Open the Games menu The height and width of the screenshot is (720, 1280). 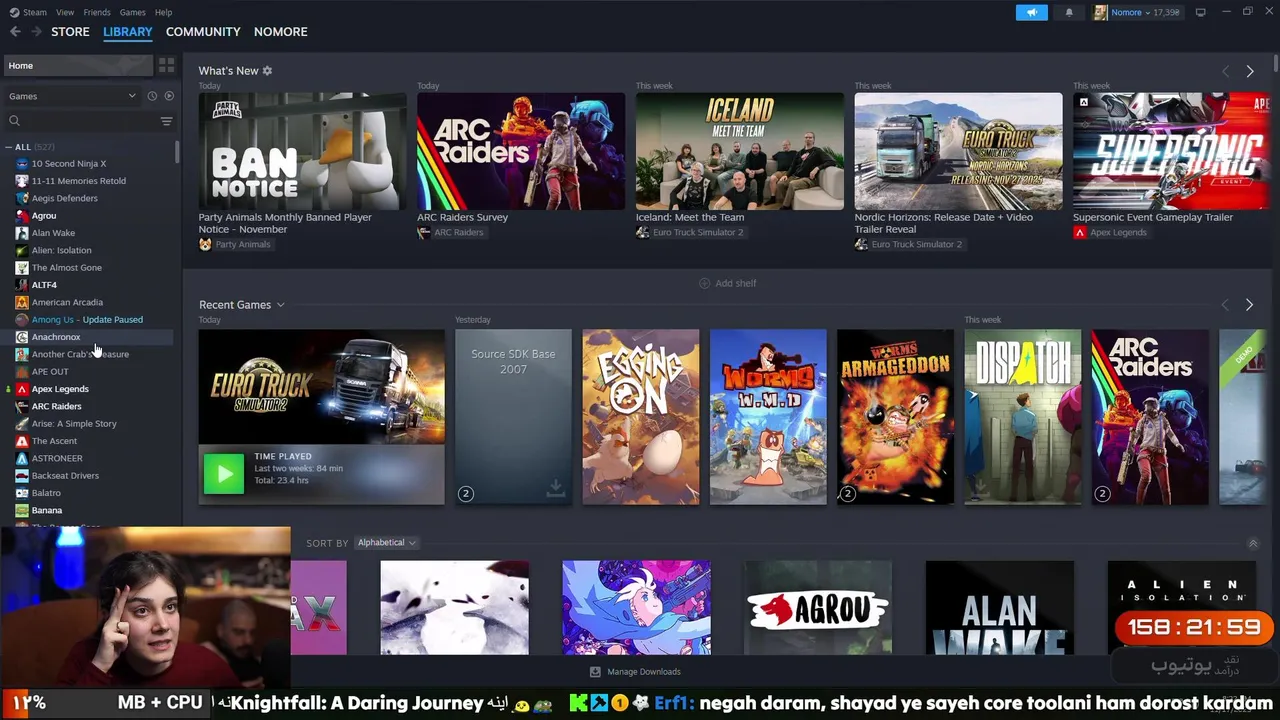click(132, 12)
